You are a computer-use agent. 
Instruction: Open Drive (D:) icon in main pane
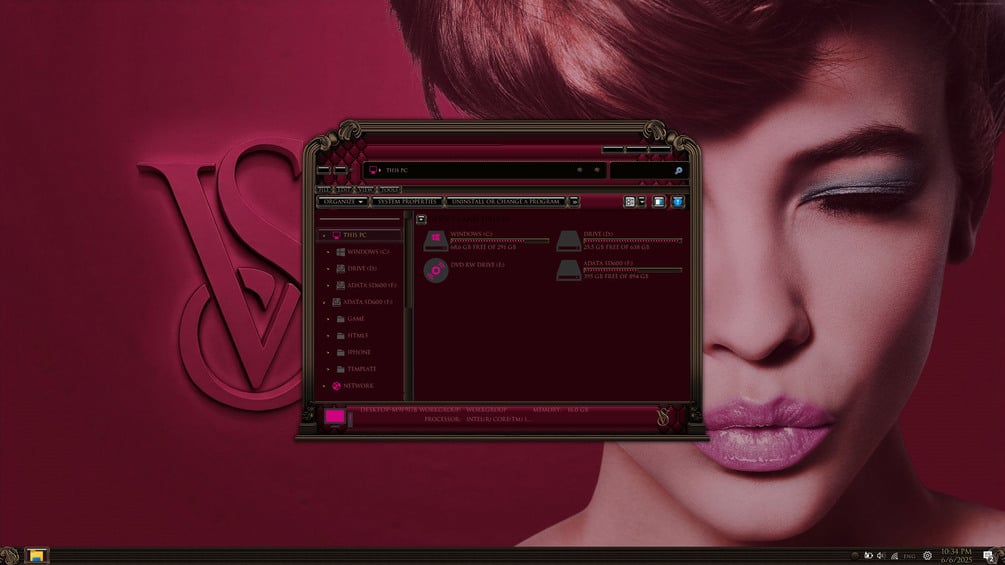pyautogui.click(x=569, y=241)
